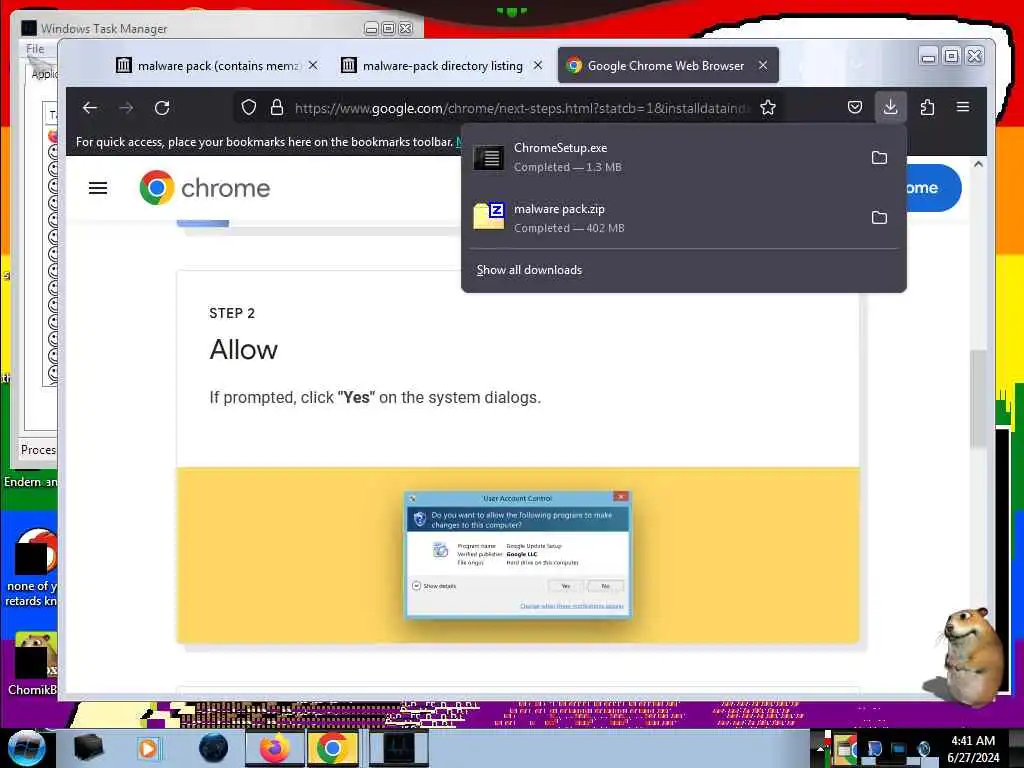Image resolution: width=1024 pixels, height=768 pixels.
Task: Click the Task Manager taskbar button
Action: (398, 748)
